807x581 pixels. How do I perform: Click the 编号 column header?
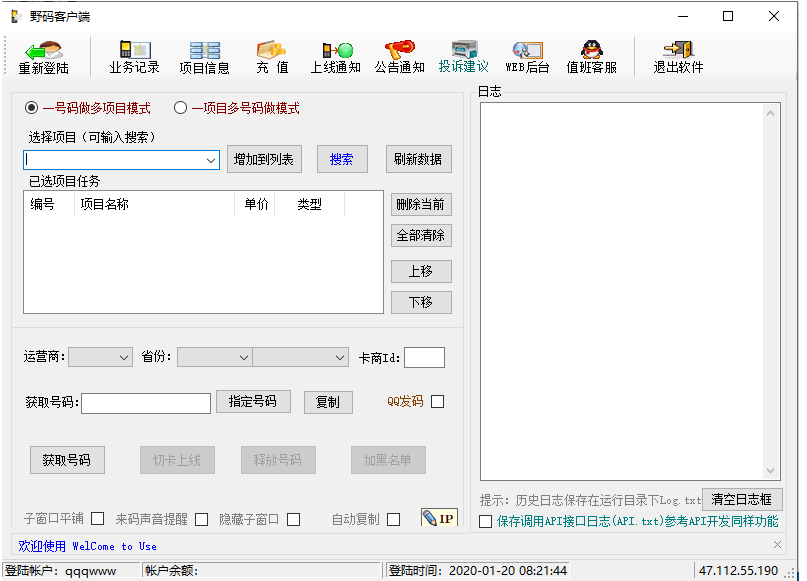point(49,204)
